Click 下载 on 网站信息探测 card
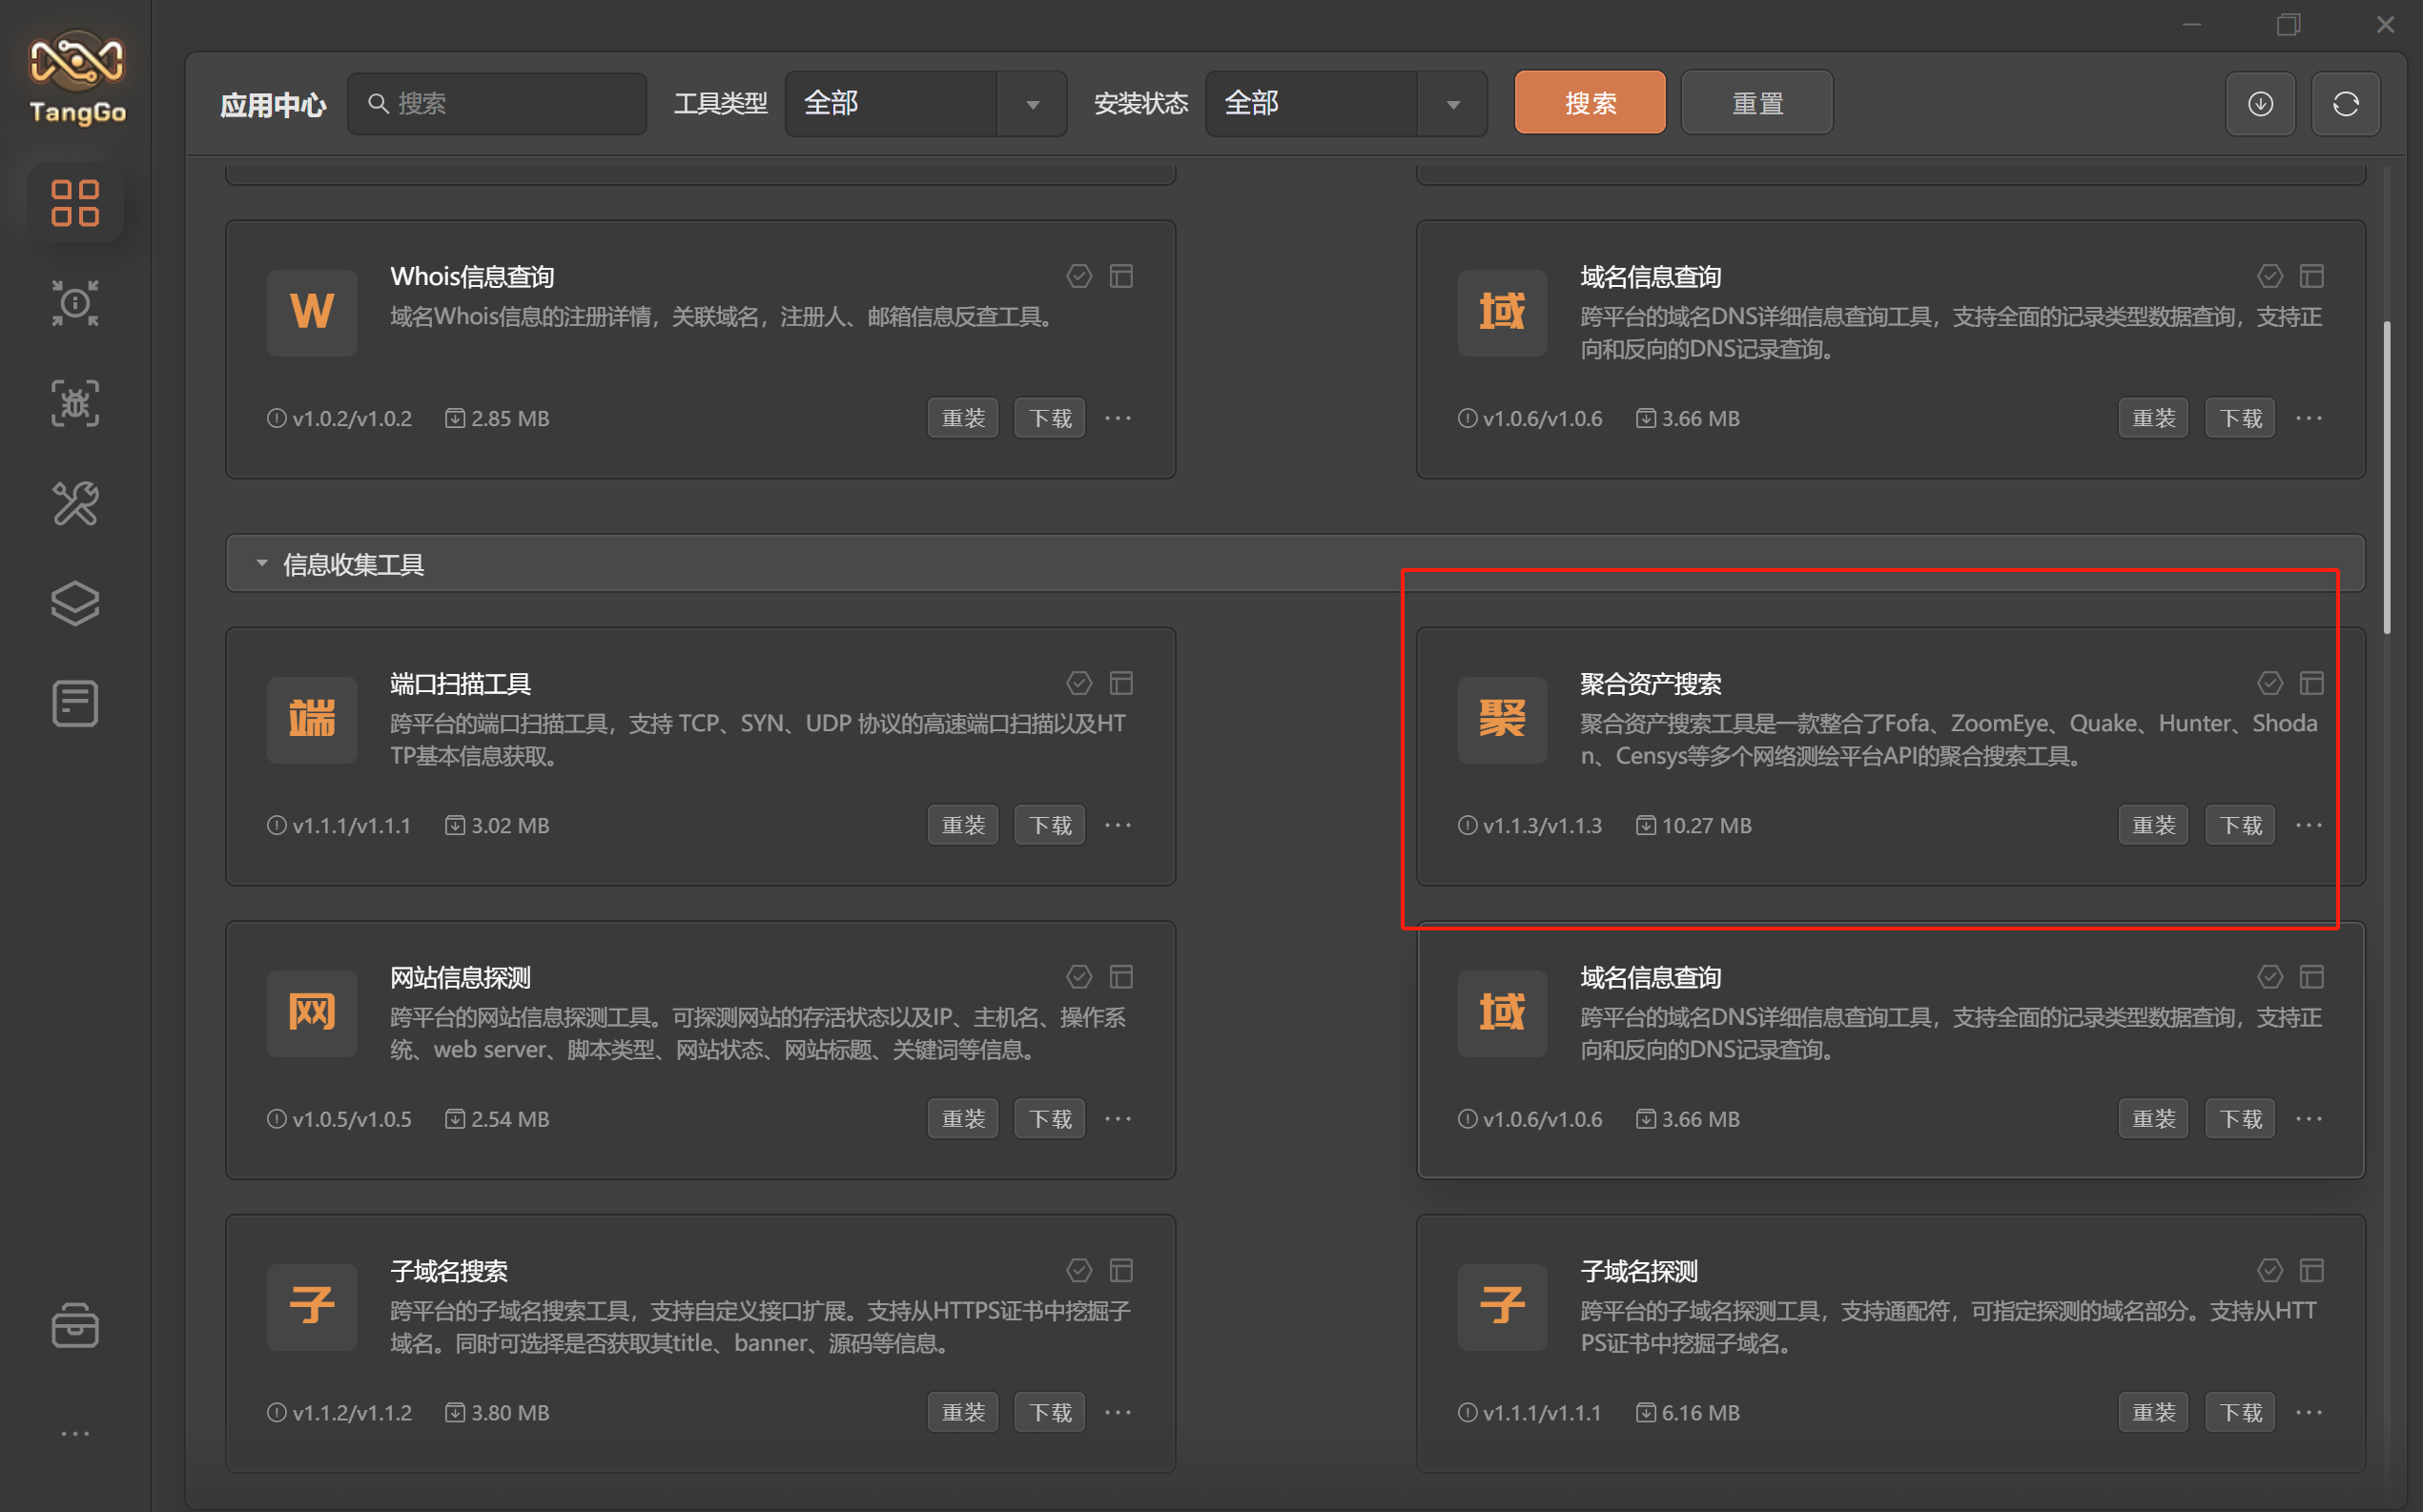 point(1050,1118)
